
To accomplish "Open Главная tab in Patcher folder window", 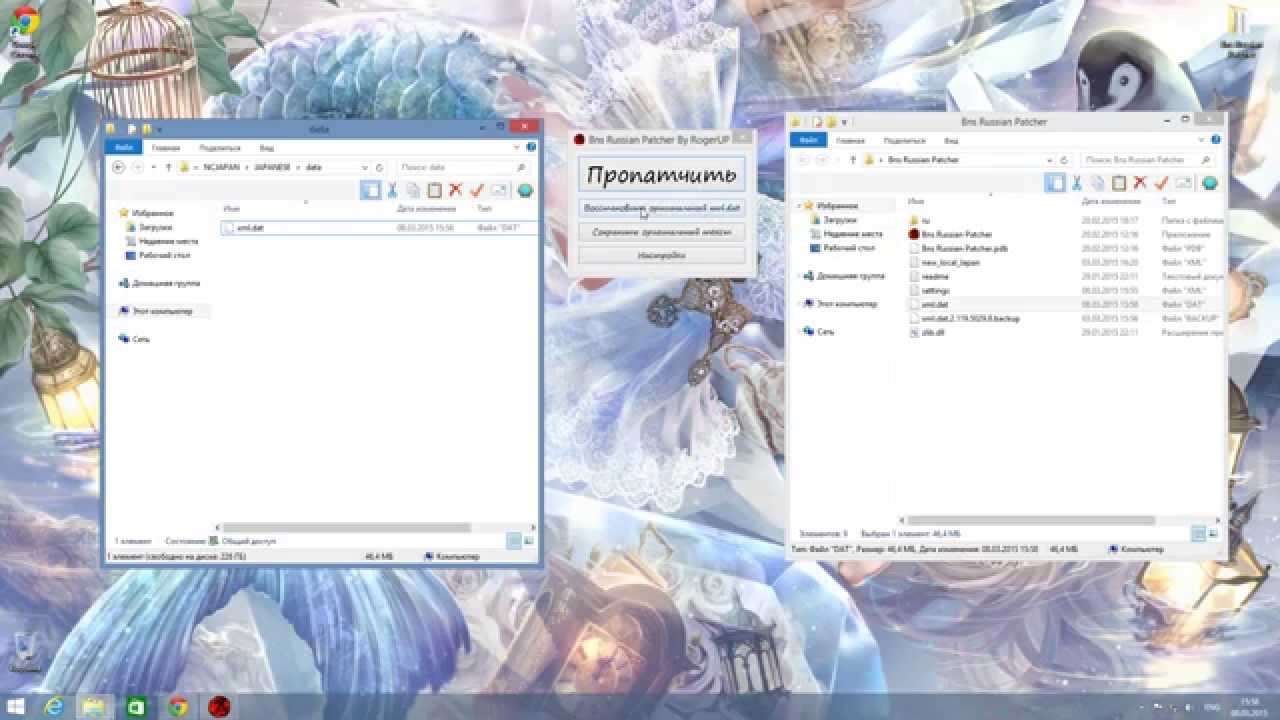I will pos(850,140).
